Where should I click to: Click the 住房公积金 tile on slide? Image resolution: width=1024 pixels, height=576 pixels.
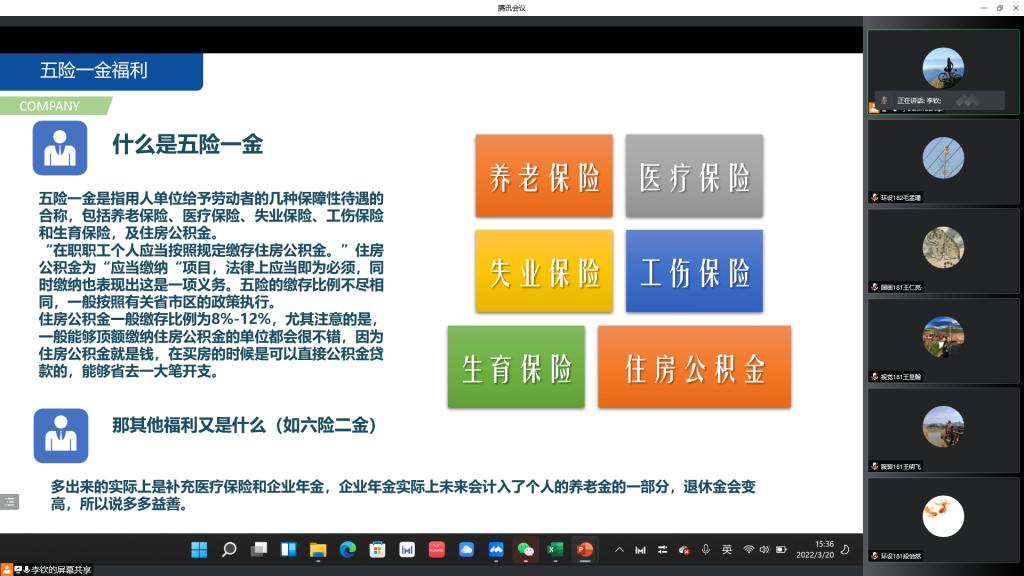point(694,367)
